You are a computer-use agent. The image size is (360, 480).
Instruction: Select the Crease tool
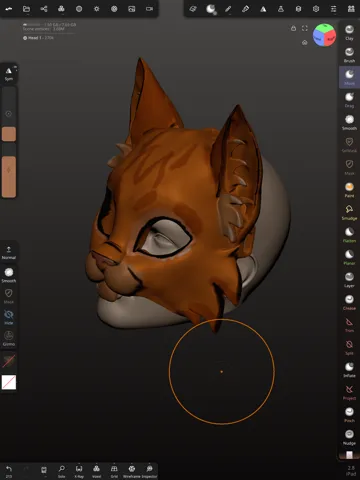[349, 302]
